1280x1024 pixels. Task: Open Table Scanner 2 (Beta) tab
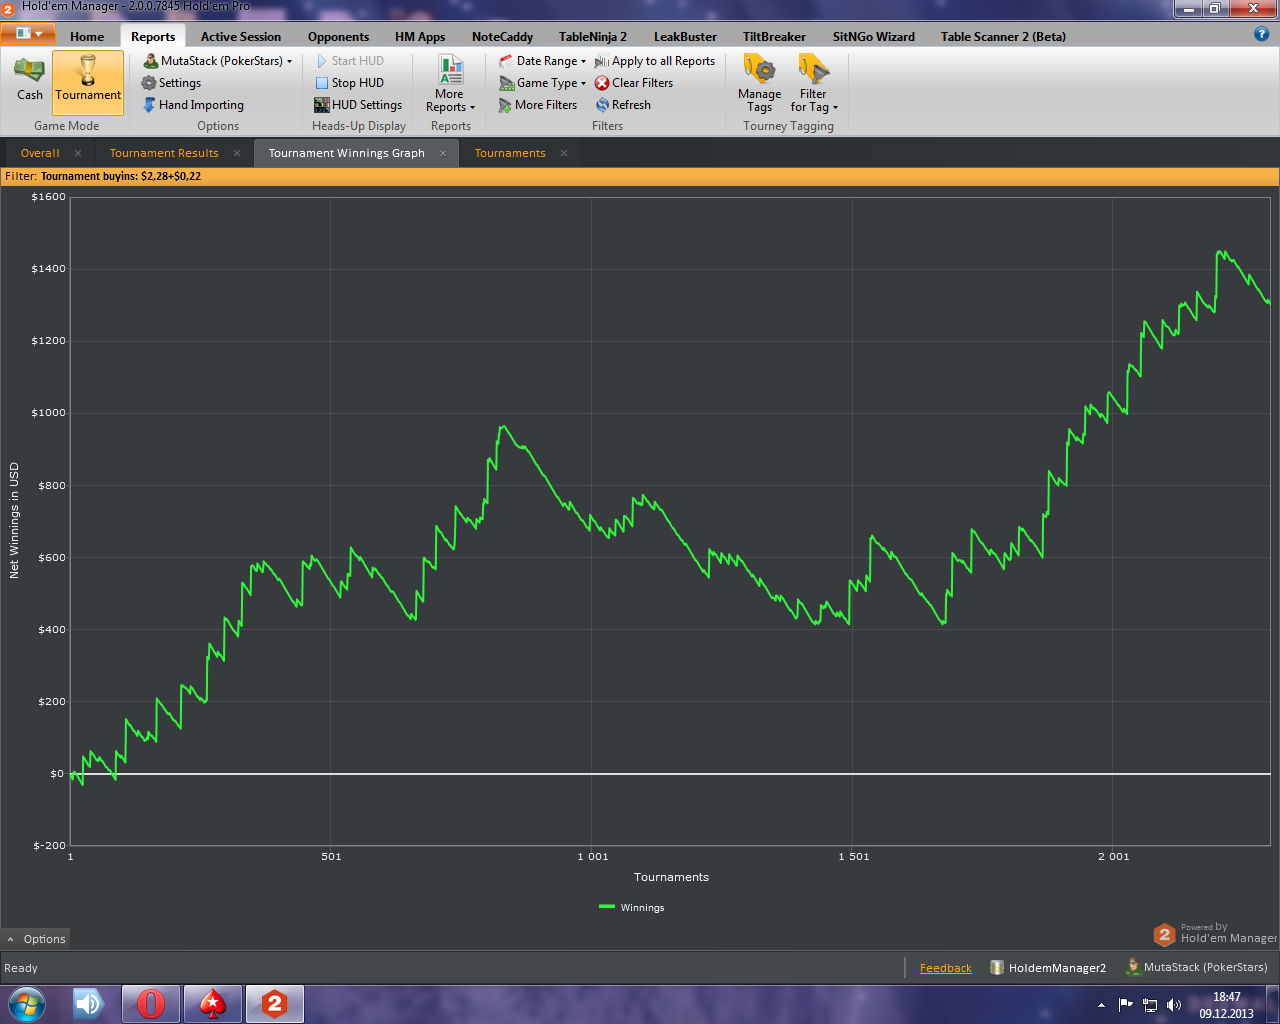click(1003, 37)
